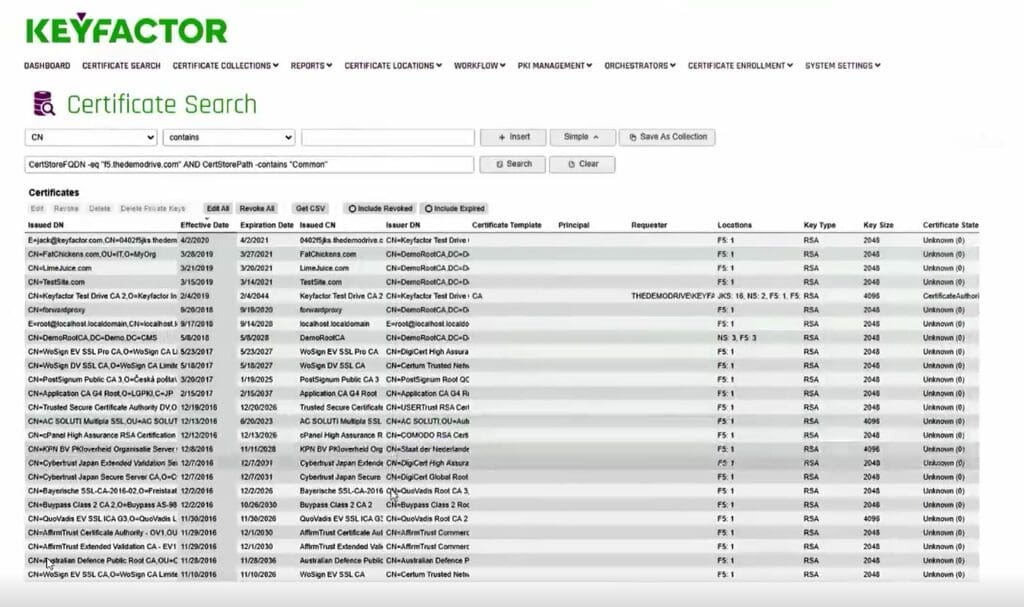
Task: Expand the Reports menu
Action: tap(312, 65)
